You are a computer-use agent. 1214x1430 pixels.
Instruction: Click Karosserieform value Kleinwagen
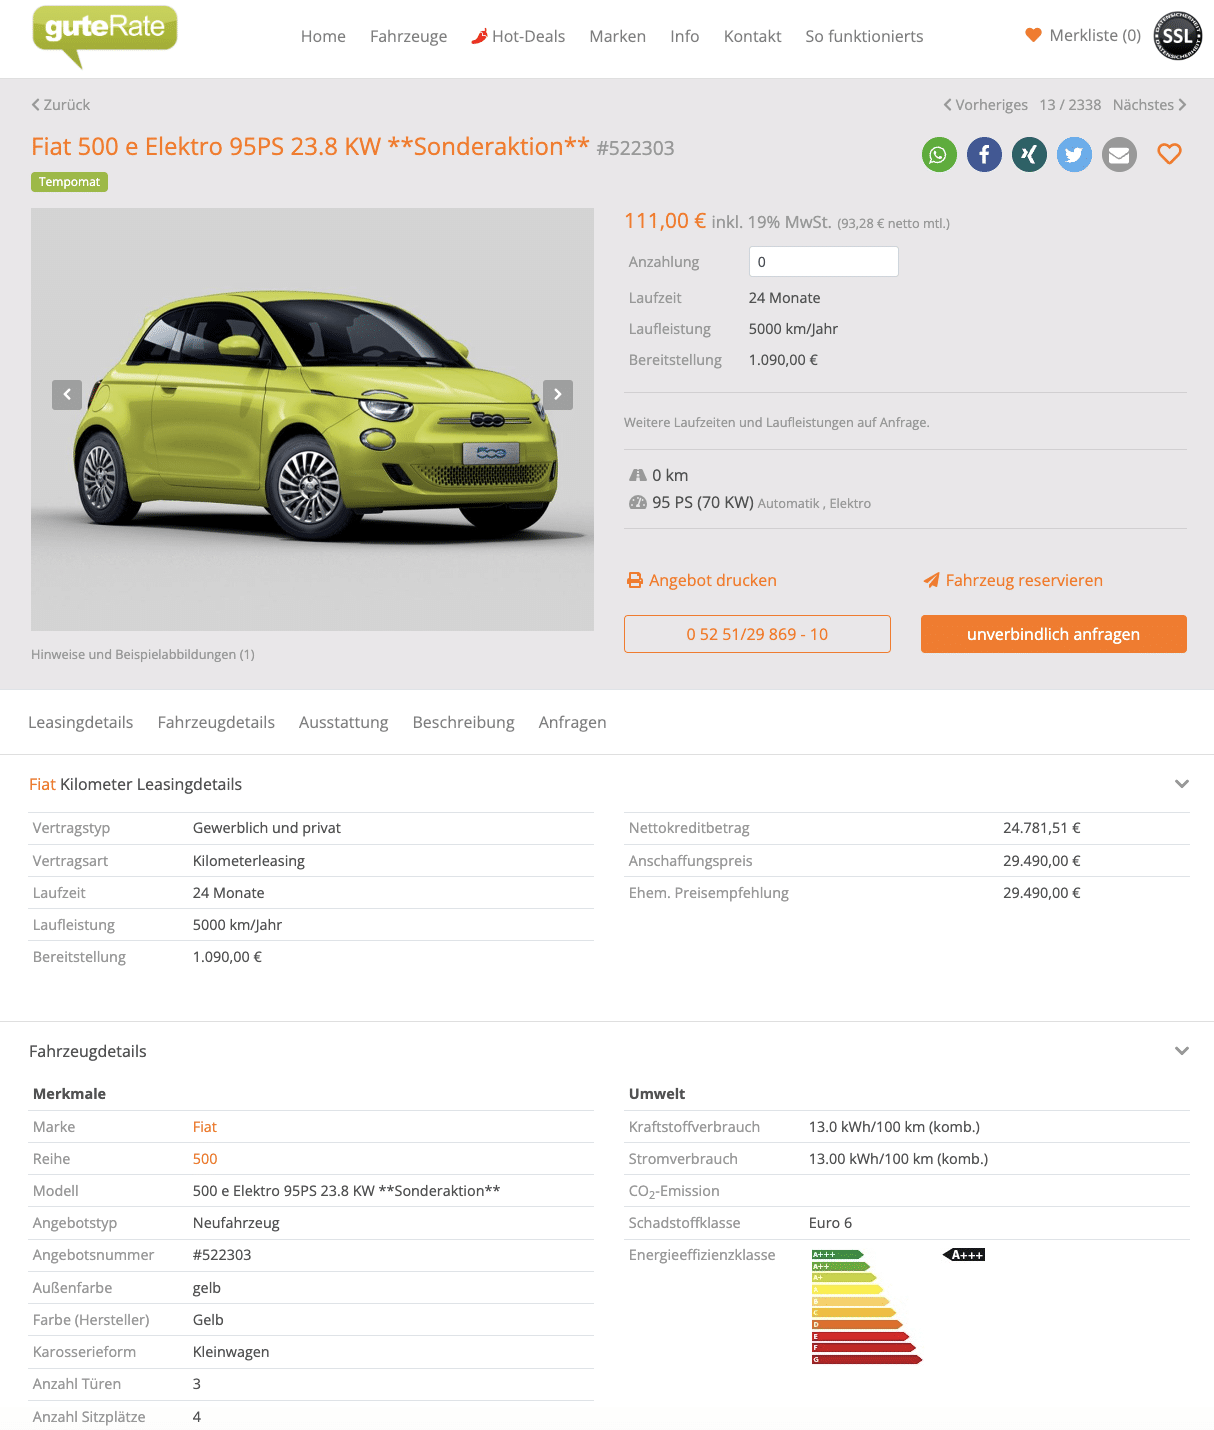click(x=231, y=1352)
